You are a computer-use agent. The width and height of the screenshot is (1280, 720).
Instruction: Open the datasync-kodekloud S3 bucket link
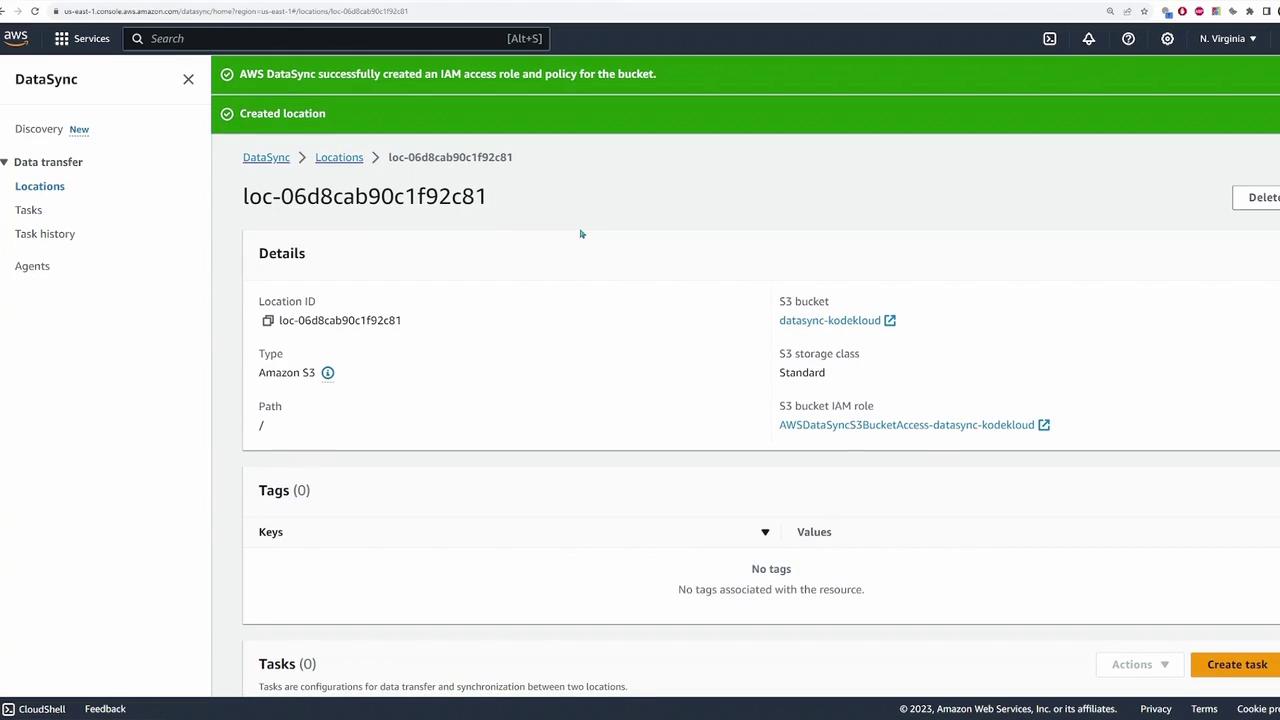tap(830, 321)
